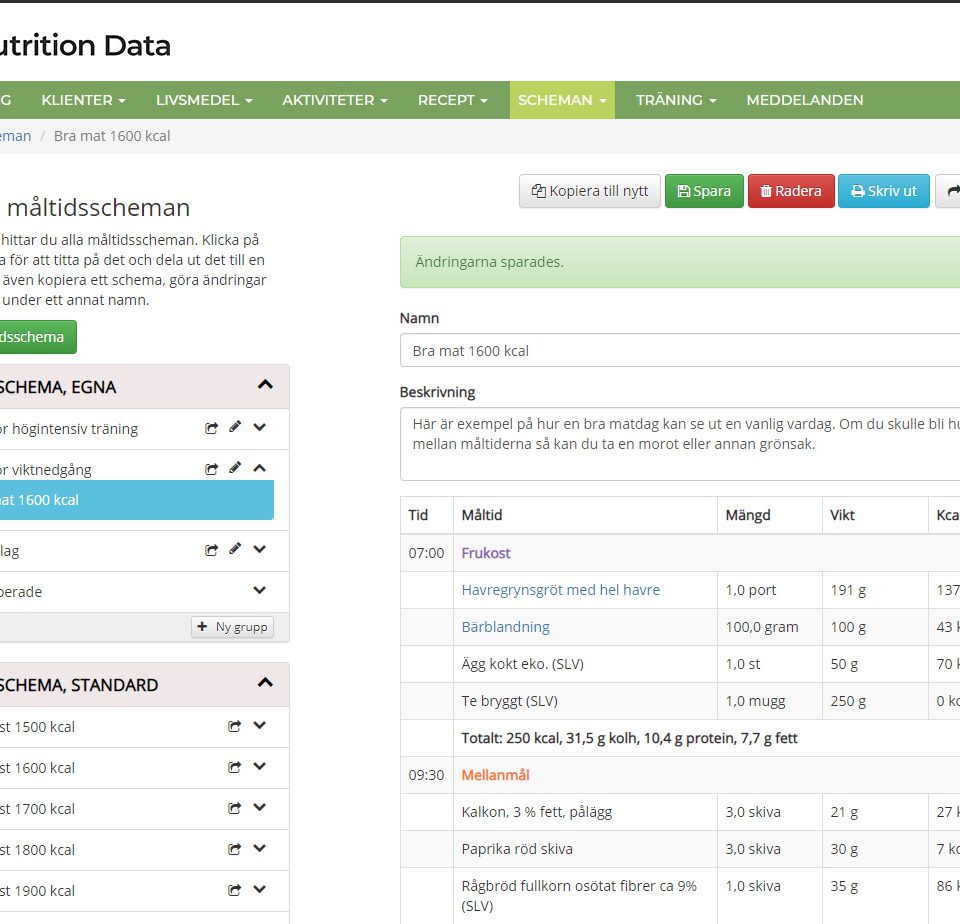Click the Namn text field

pos(680,351)
